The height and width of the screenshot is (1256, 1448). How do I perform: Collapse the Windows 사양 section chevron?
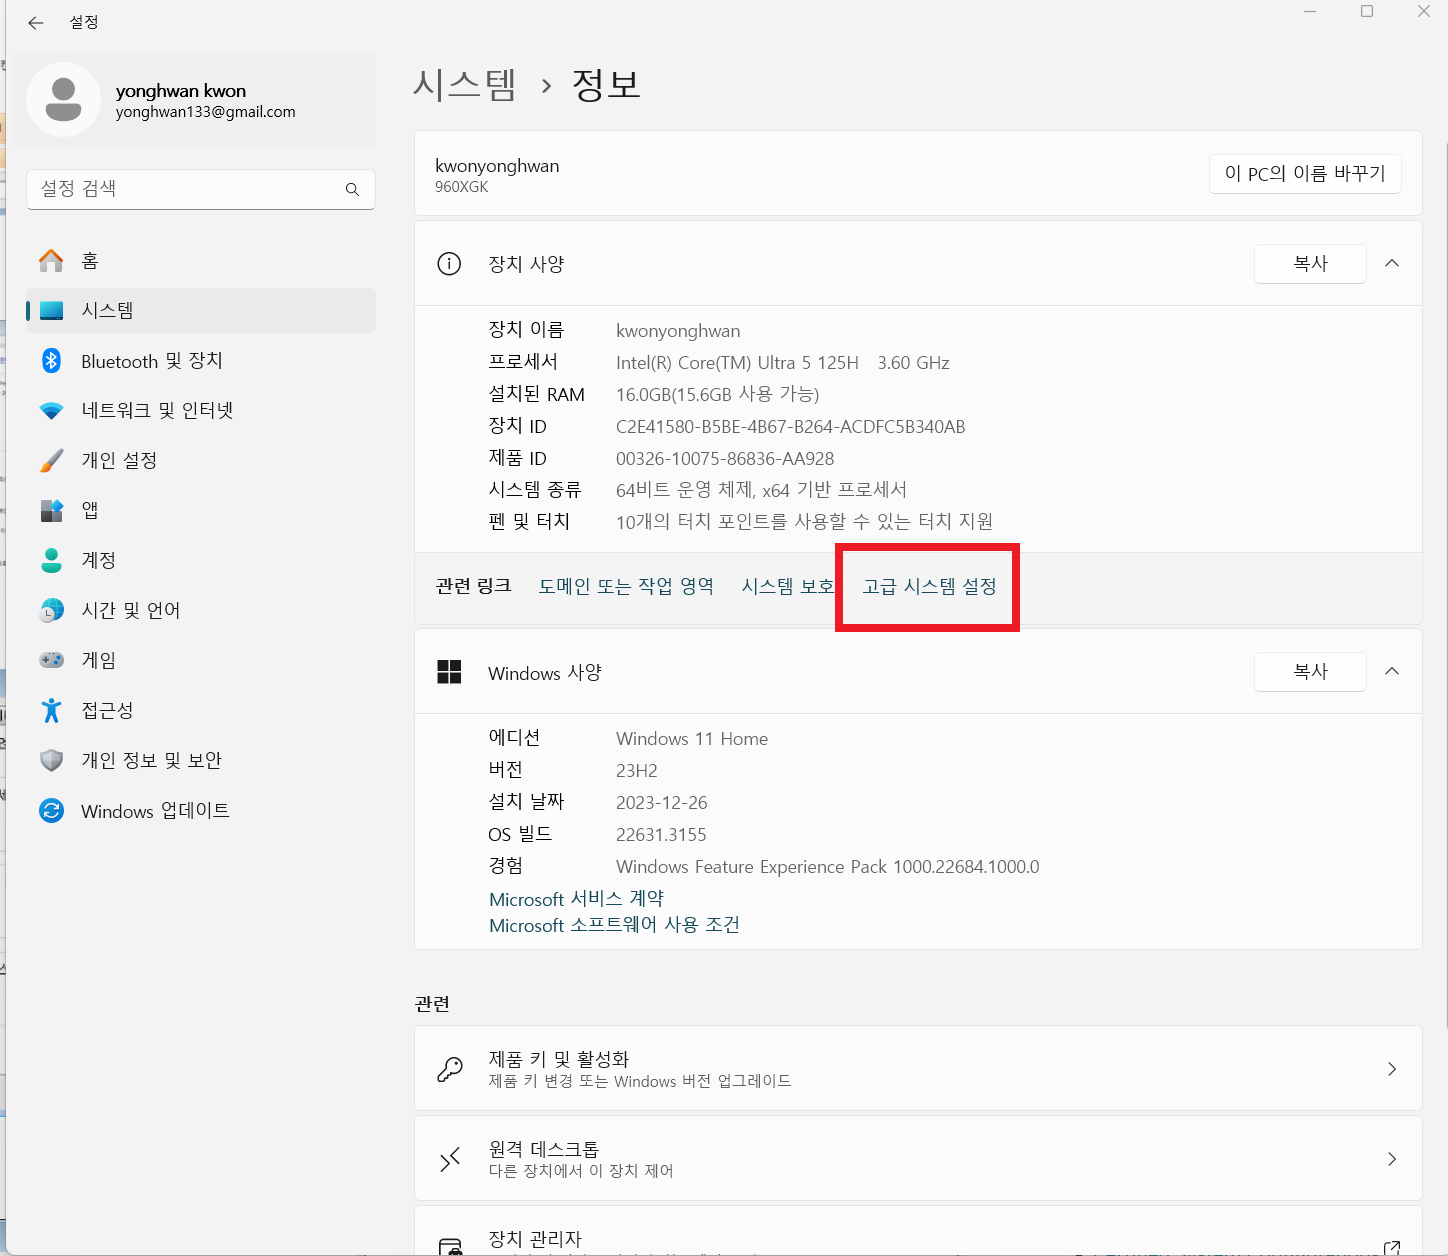tap(1392, 671)
